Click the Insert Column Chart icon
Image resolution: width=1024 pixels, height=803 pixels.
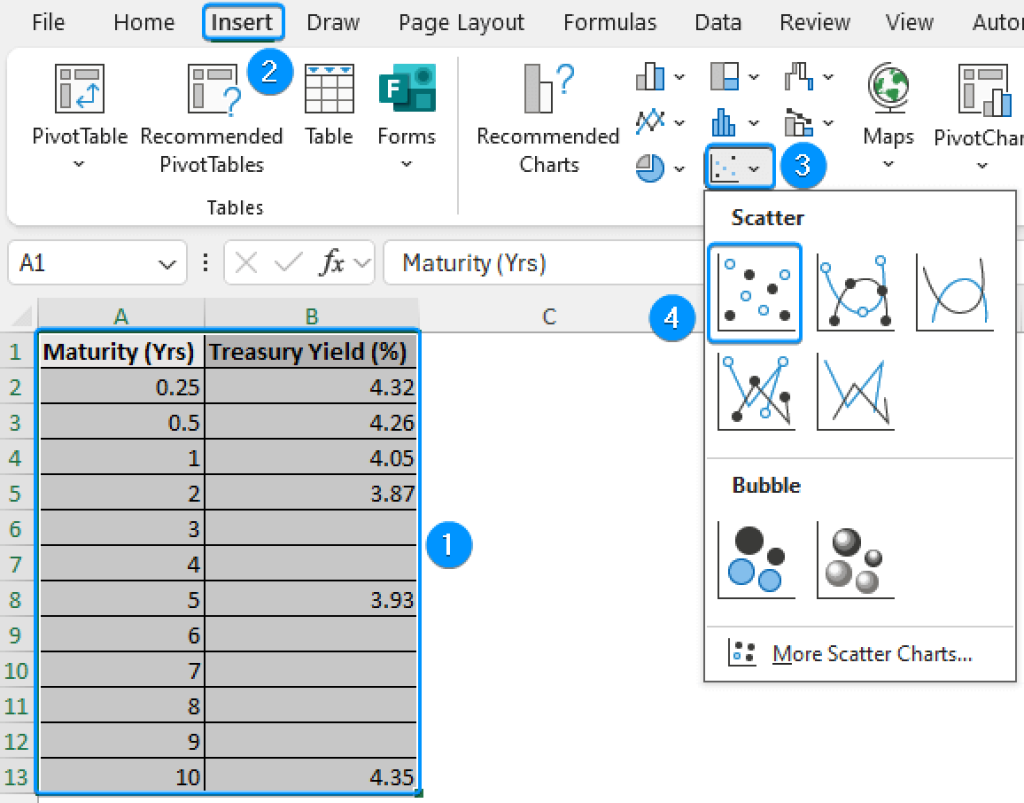tap(648, 76)
